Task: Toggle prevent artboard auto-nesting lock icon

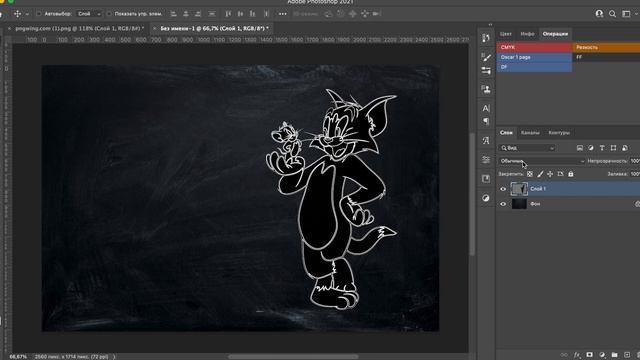Action: pos(560,174)
